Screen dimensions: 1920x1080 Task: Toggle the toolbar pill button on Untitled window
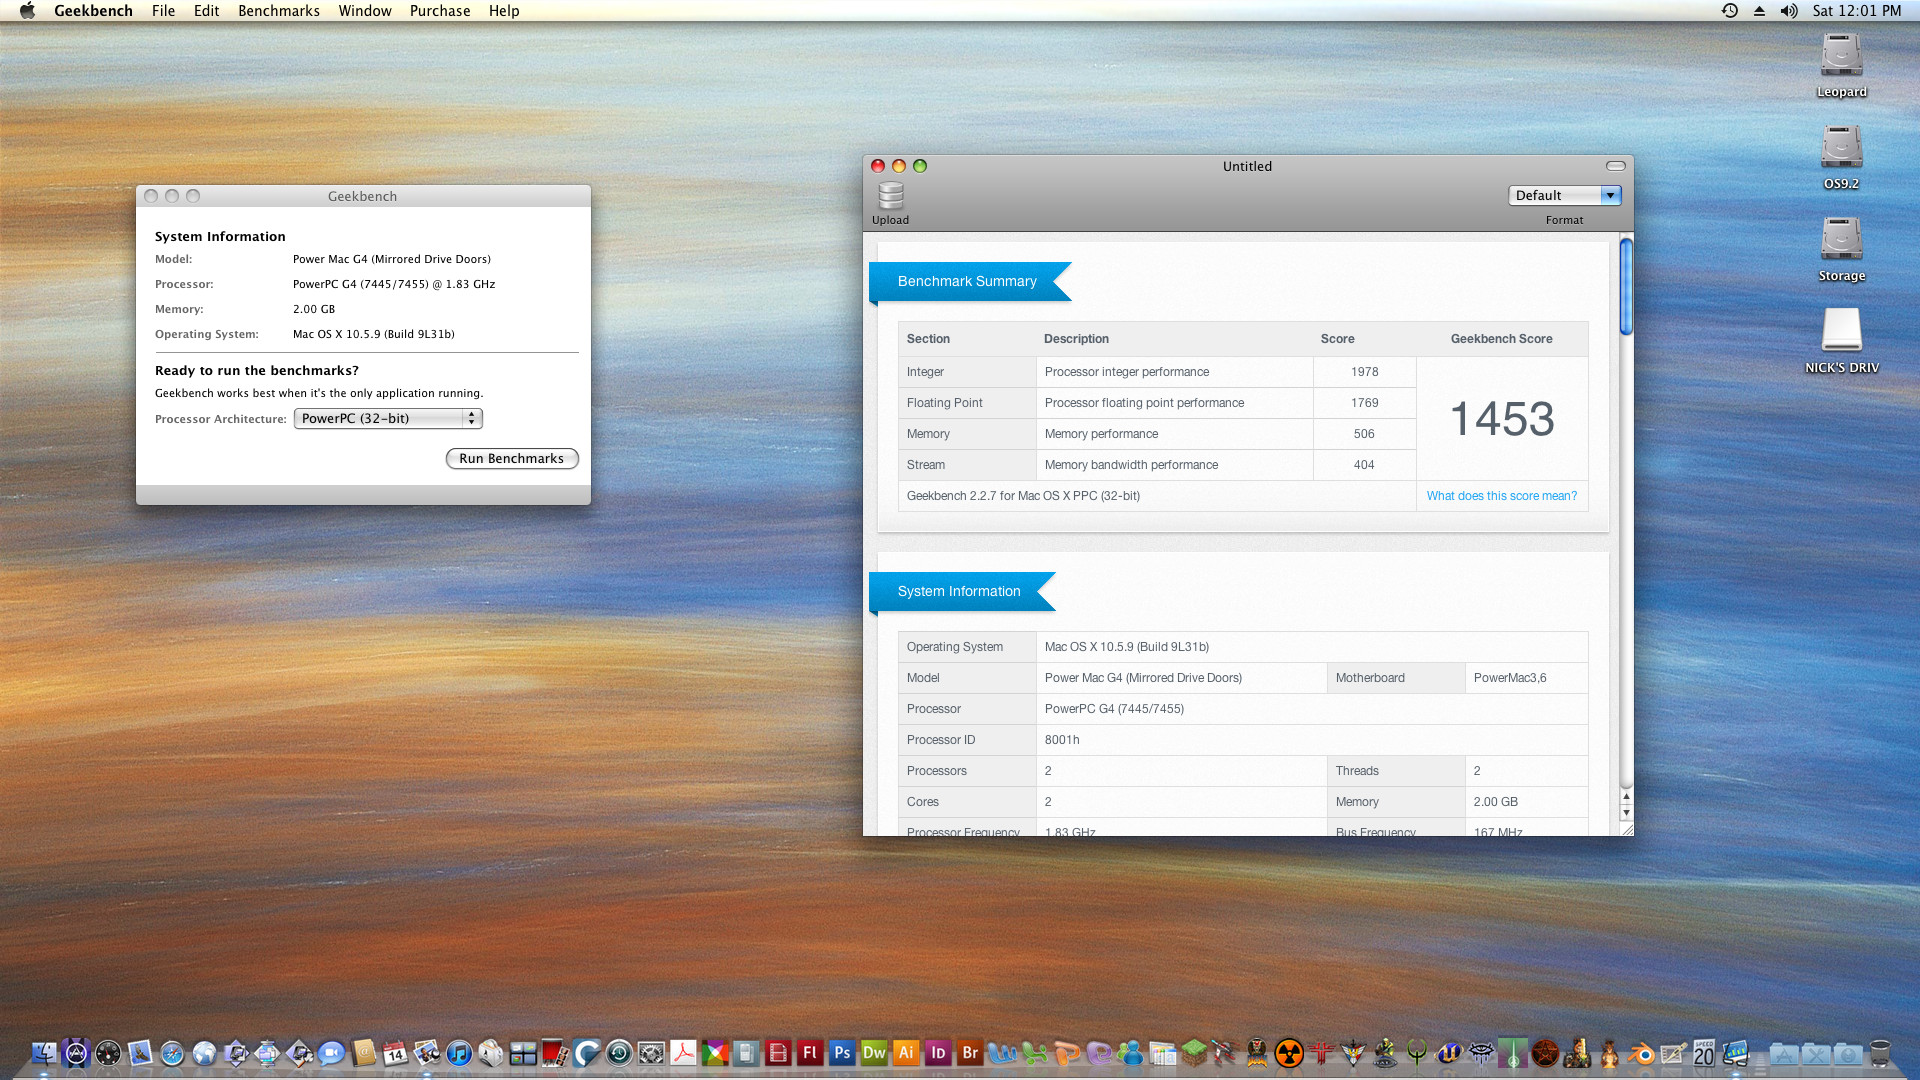click(1615, 166)
